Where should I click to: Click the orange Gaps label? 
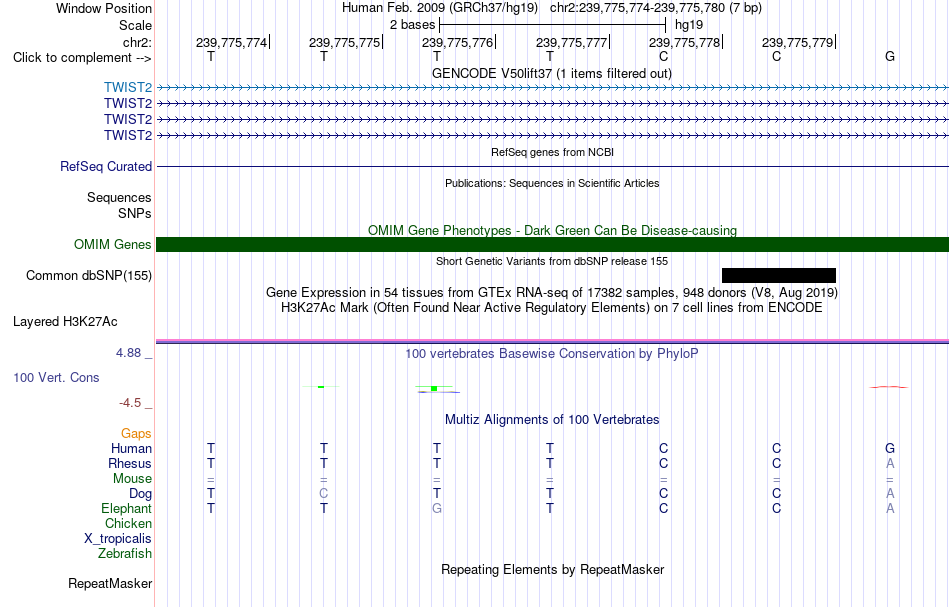(136, 434)
